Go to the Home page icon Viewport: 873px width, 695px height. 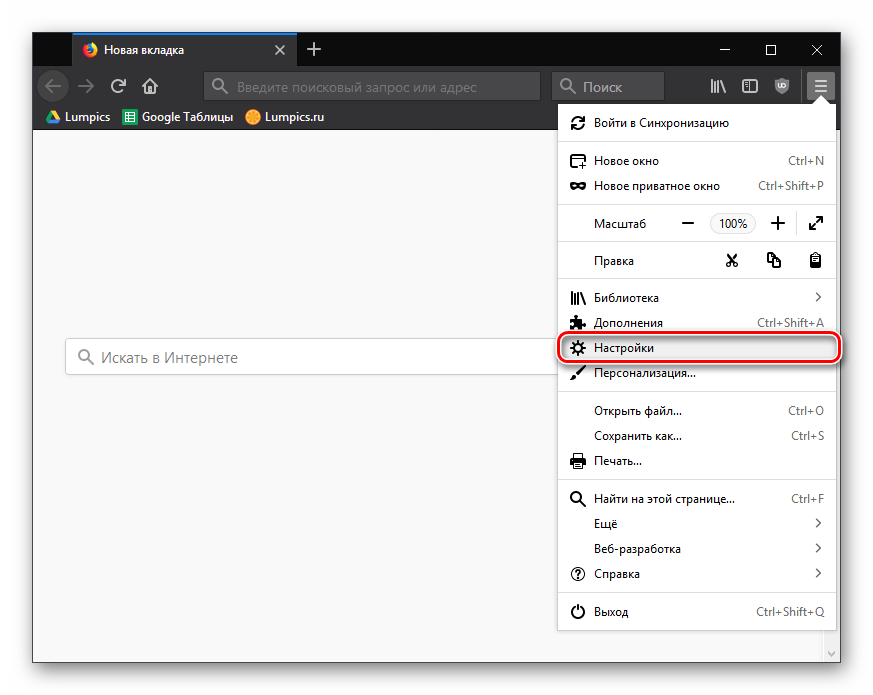(150, 86)
